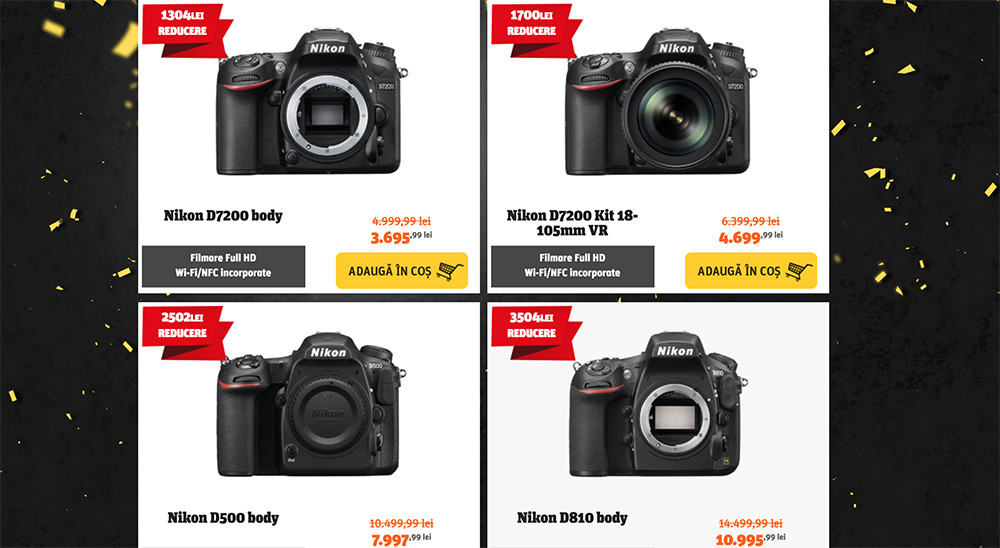This screenshot has height=548, width=1000.
Task: Open the Nikon D500 body title link
Action: (223, 517)
